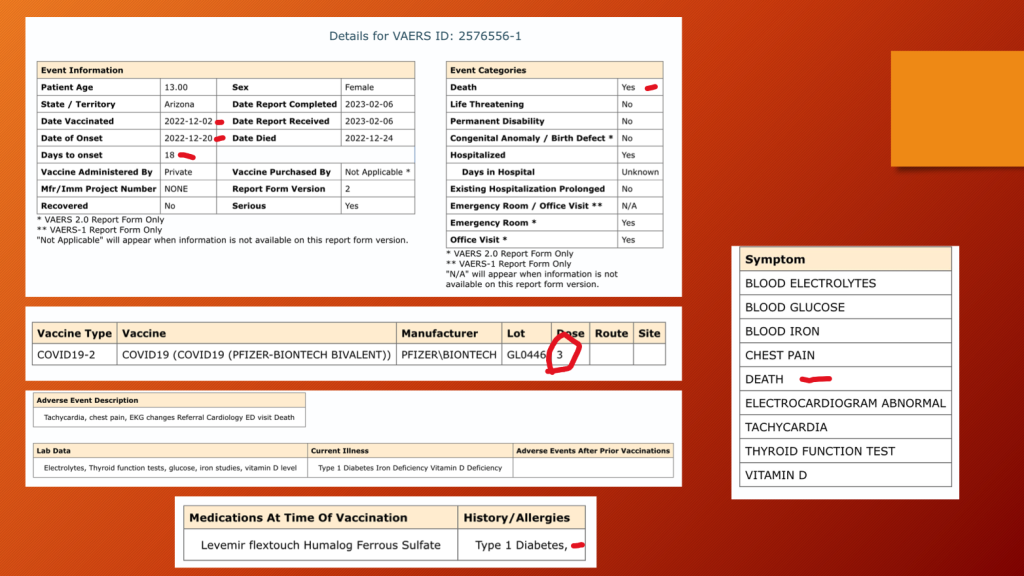Click the Date Vaccinated value 2022-12-02
Image resolution: width=1024 pixels, height=576 pixels.
pos(187,121)
